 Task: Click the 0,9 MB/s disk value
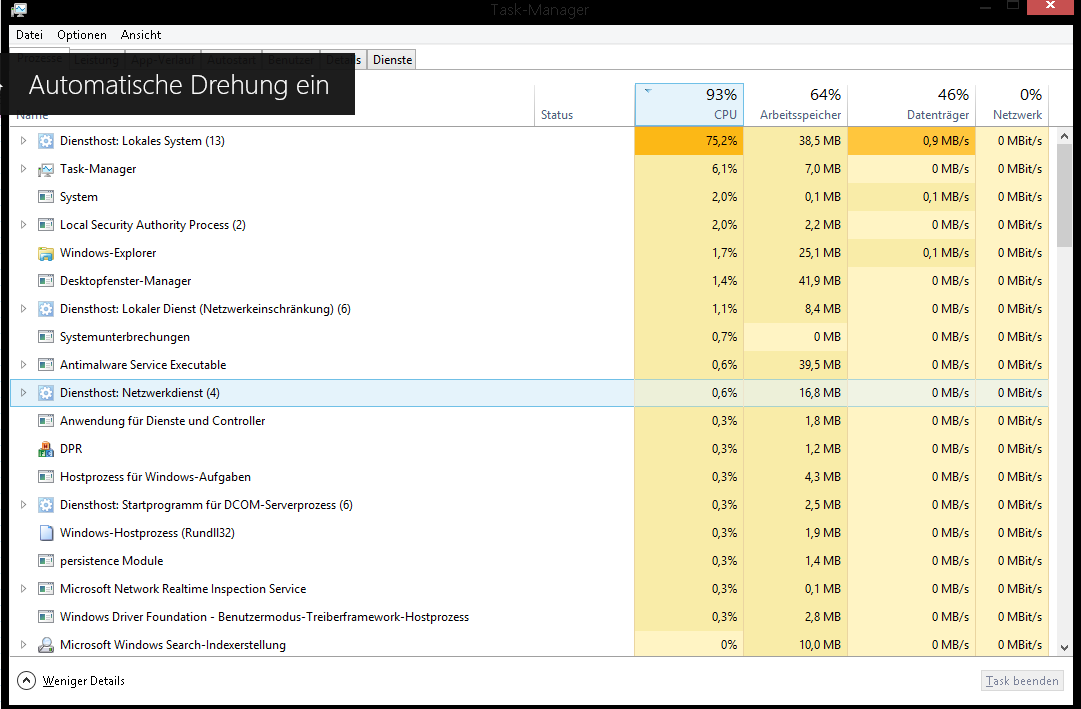click(x=946, y=141)
